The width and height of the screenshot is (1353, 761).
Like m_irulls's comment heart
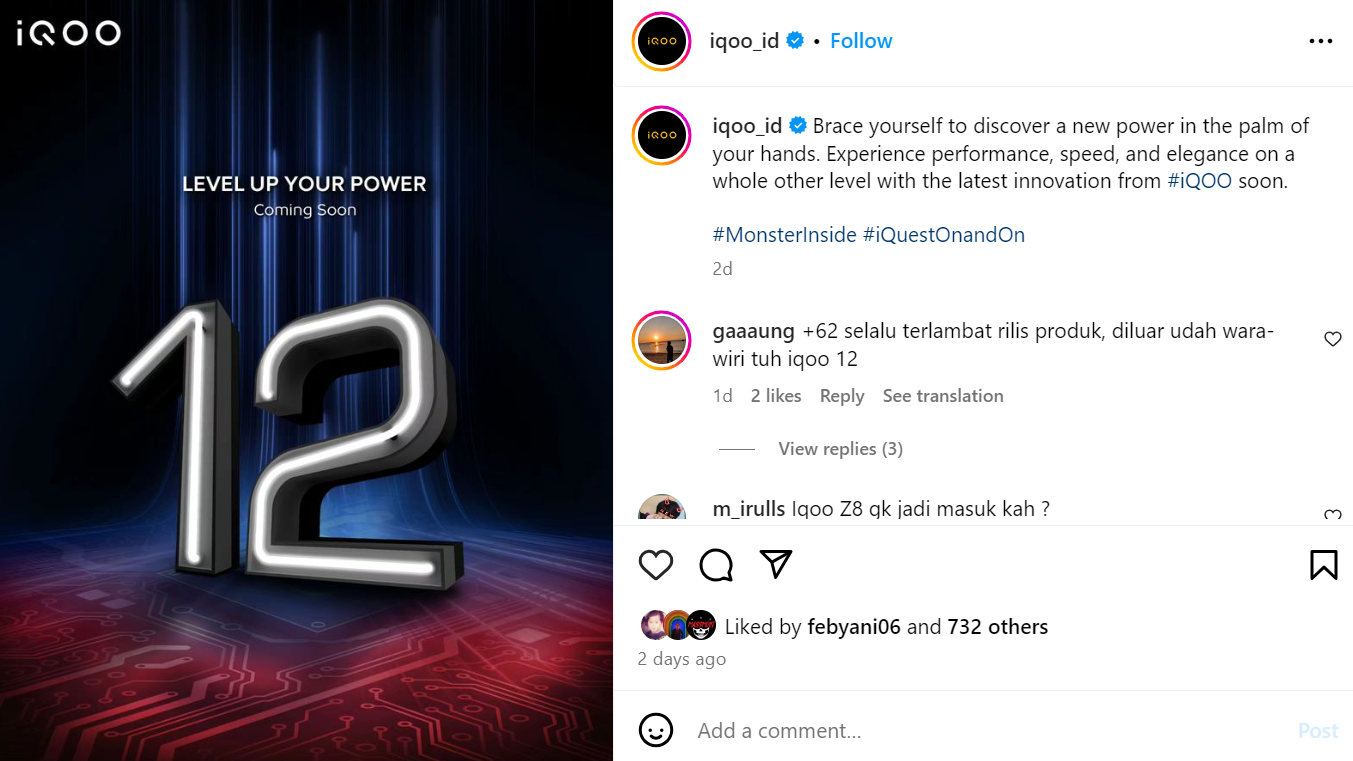point(1332,516)
